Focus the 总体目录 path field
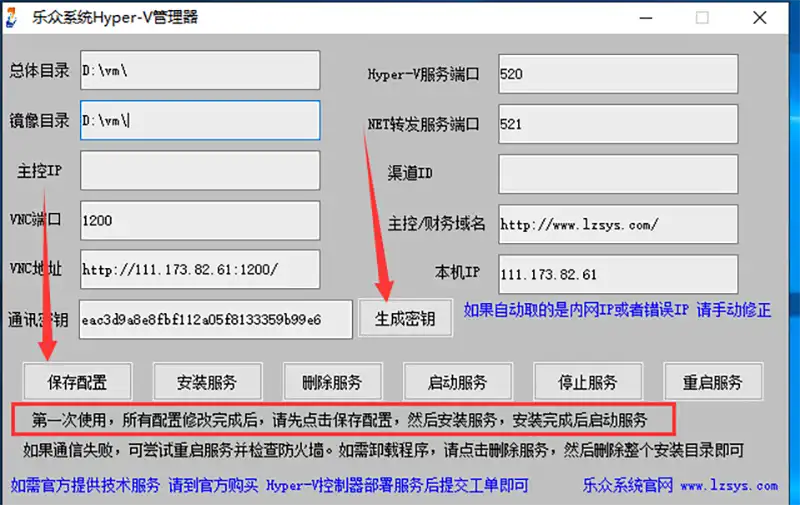 pyautogui.click(x=200, y=71)
